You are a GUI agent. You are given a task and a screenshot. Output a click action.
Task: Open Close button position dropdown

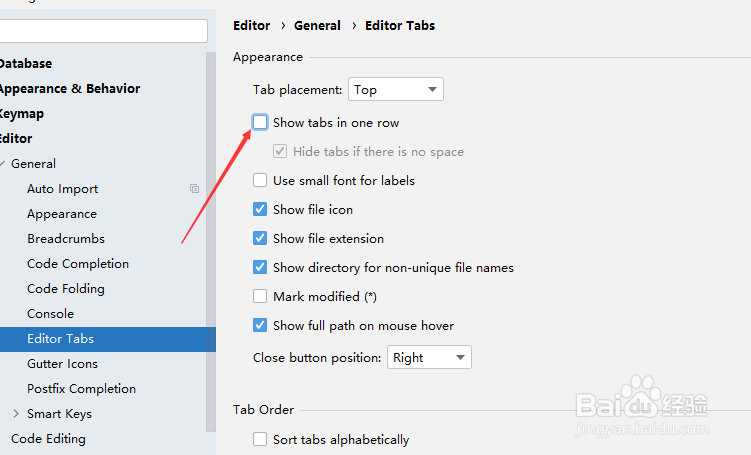pyautogui.click(x=429, y=357)
